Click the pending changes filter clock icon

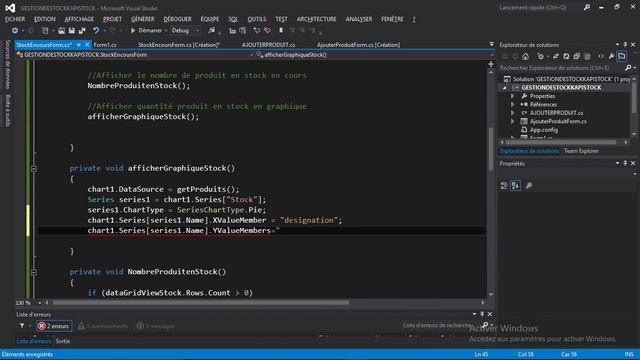click(x=540, y=56)
